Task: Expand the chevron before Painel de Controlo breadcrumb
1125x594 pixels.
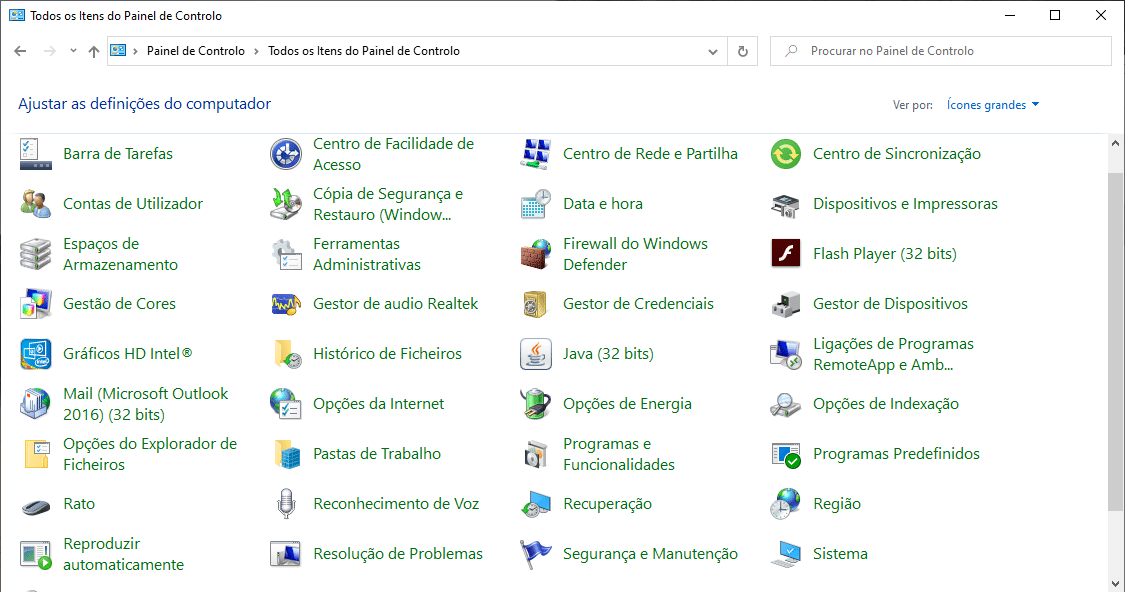Action: (135, 51)
